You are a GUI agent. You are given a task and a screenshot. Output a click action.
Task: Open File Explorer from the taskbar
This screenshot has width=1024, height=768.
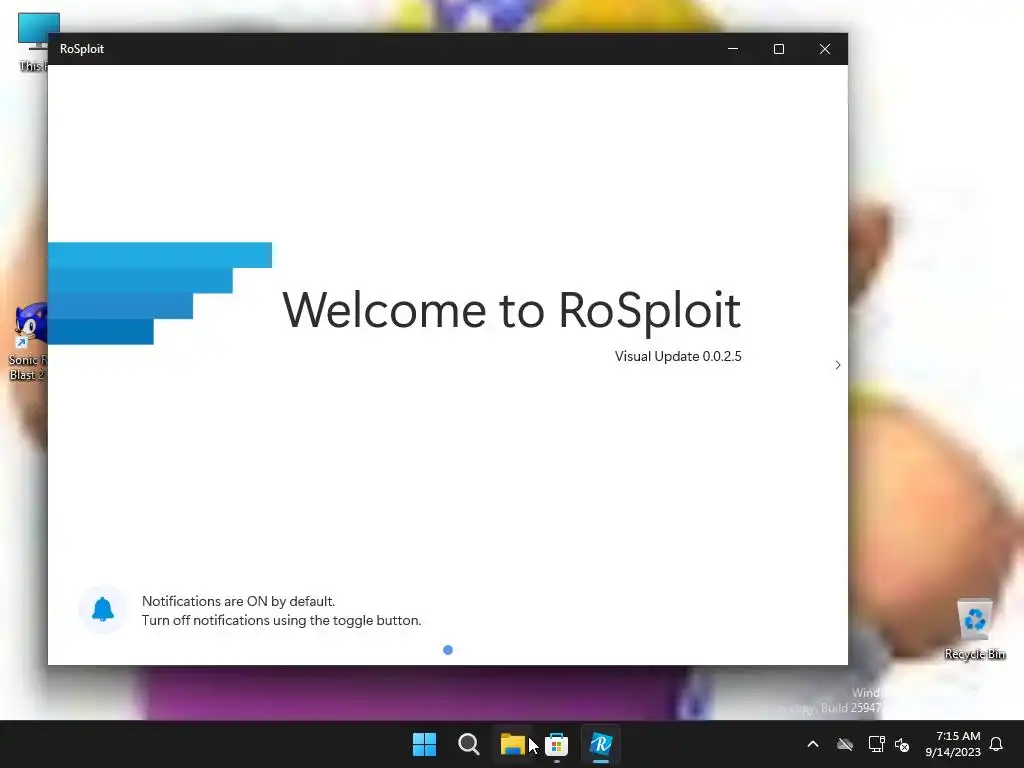coord(513,744)
